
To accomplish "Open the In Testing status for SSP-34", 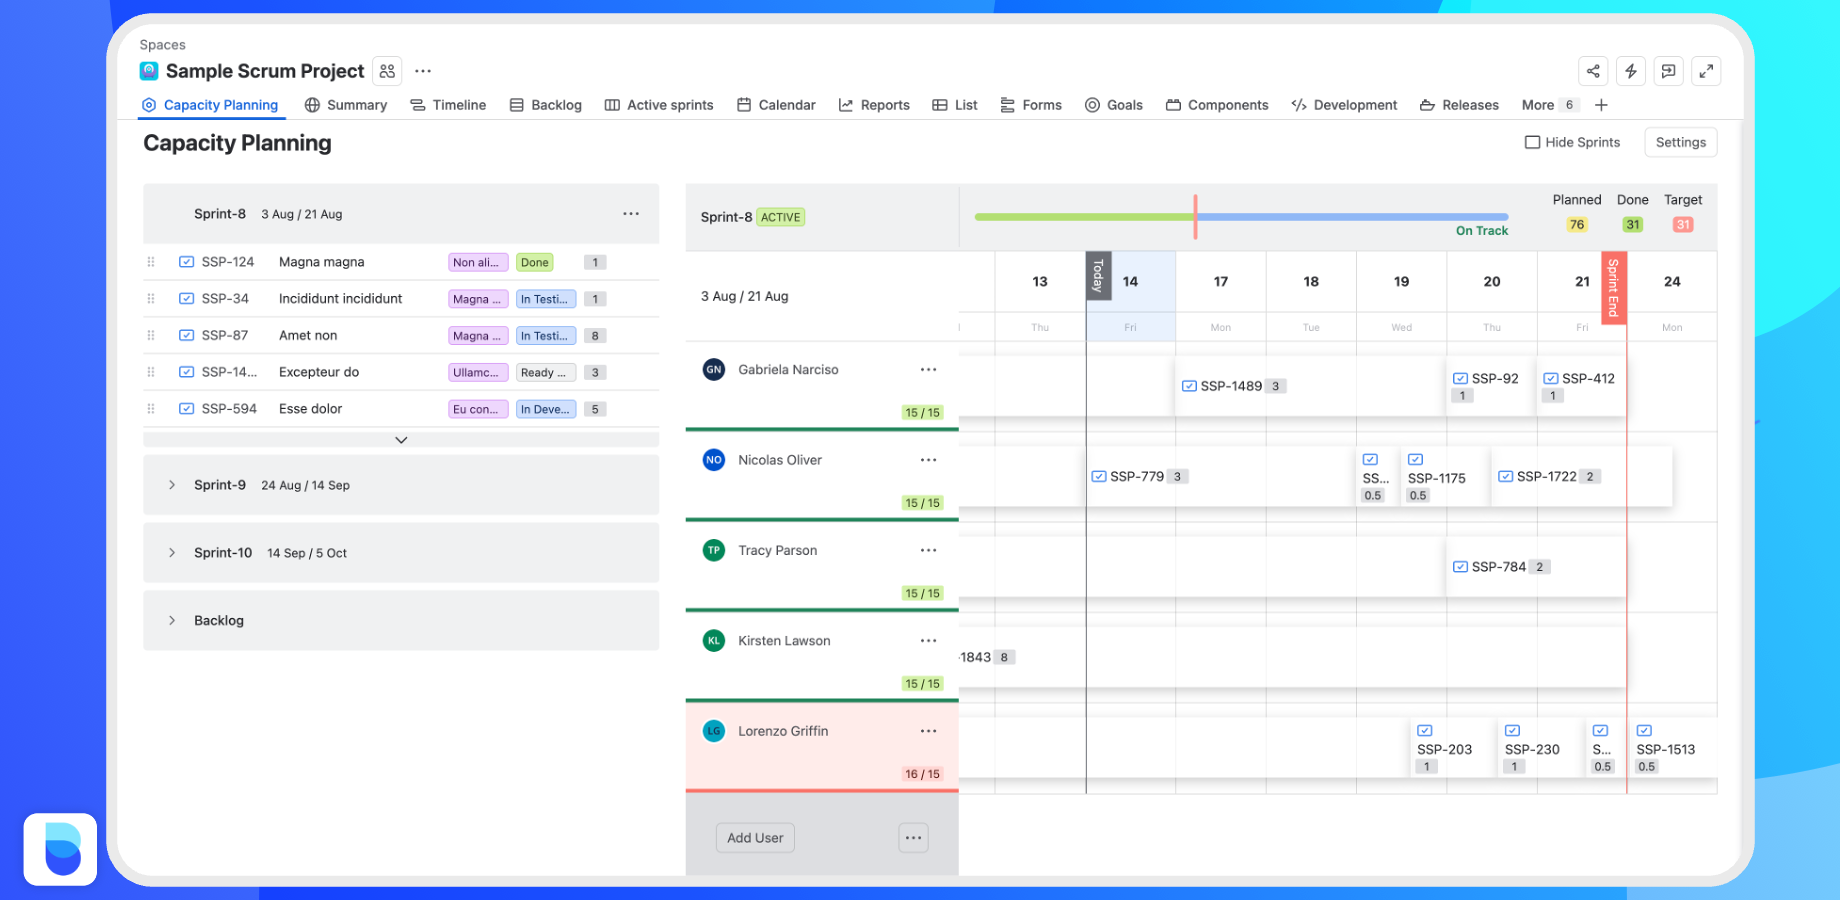I will tap(546, 299).
